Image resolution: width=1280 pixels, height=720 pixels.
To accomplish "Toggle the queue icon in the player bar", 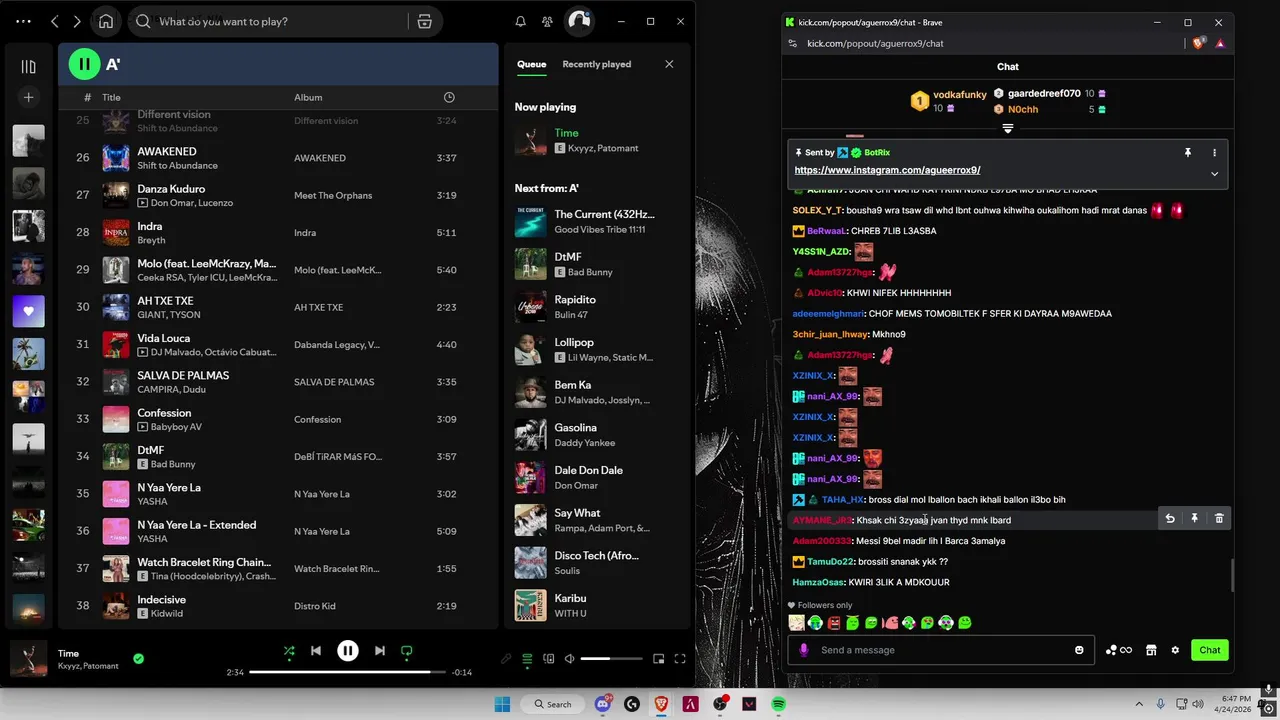I will click(x=527, y=659).
